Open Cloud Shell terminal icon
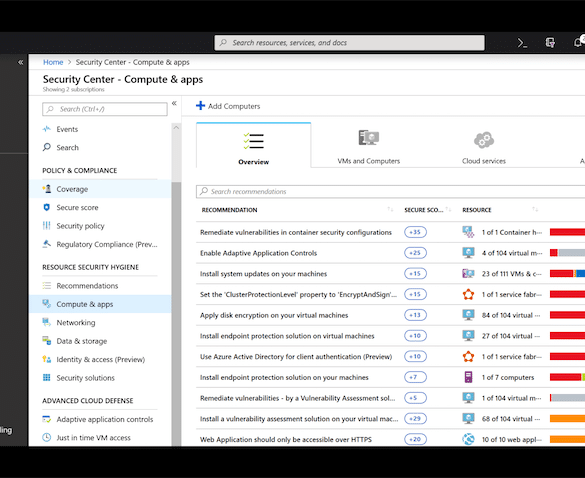Screen dimensions: 585x478 [x=522, y=43]
